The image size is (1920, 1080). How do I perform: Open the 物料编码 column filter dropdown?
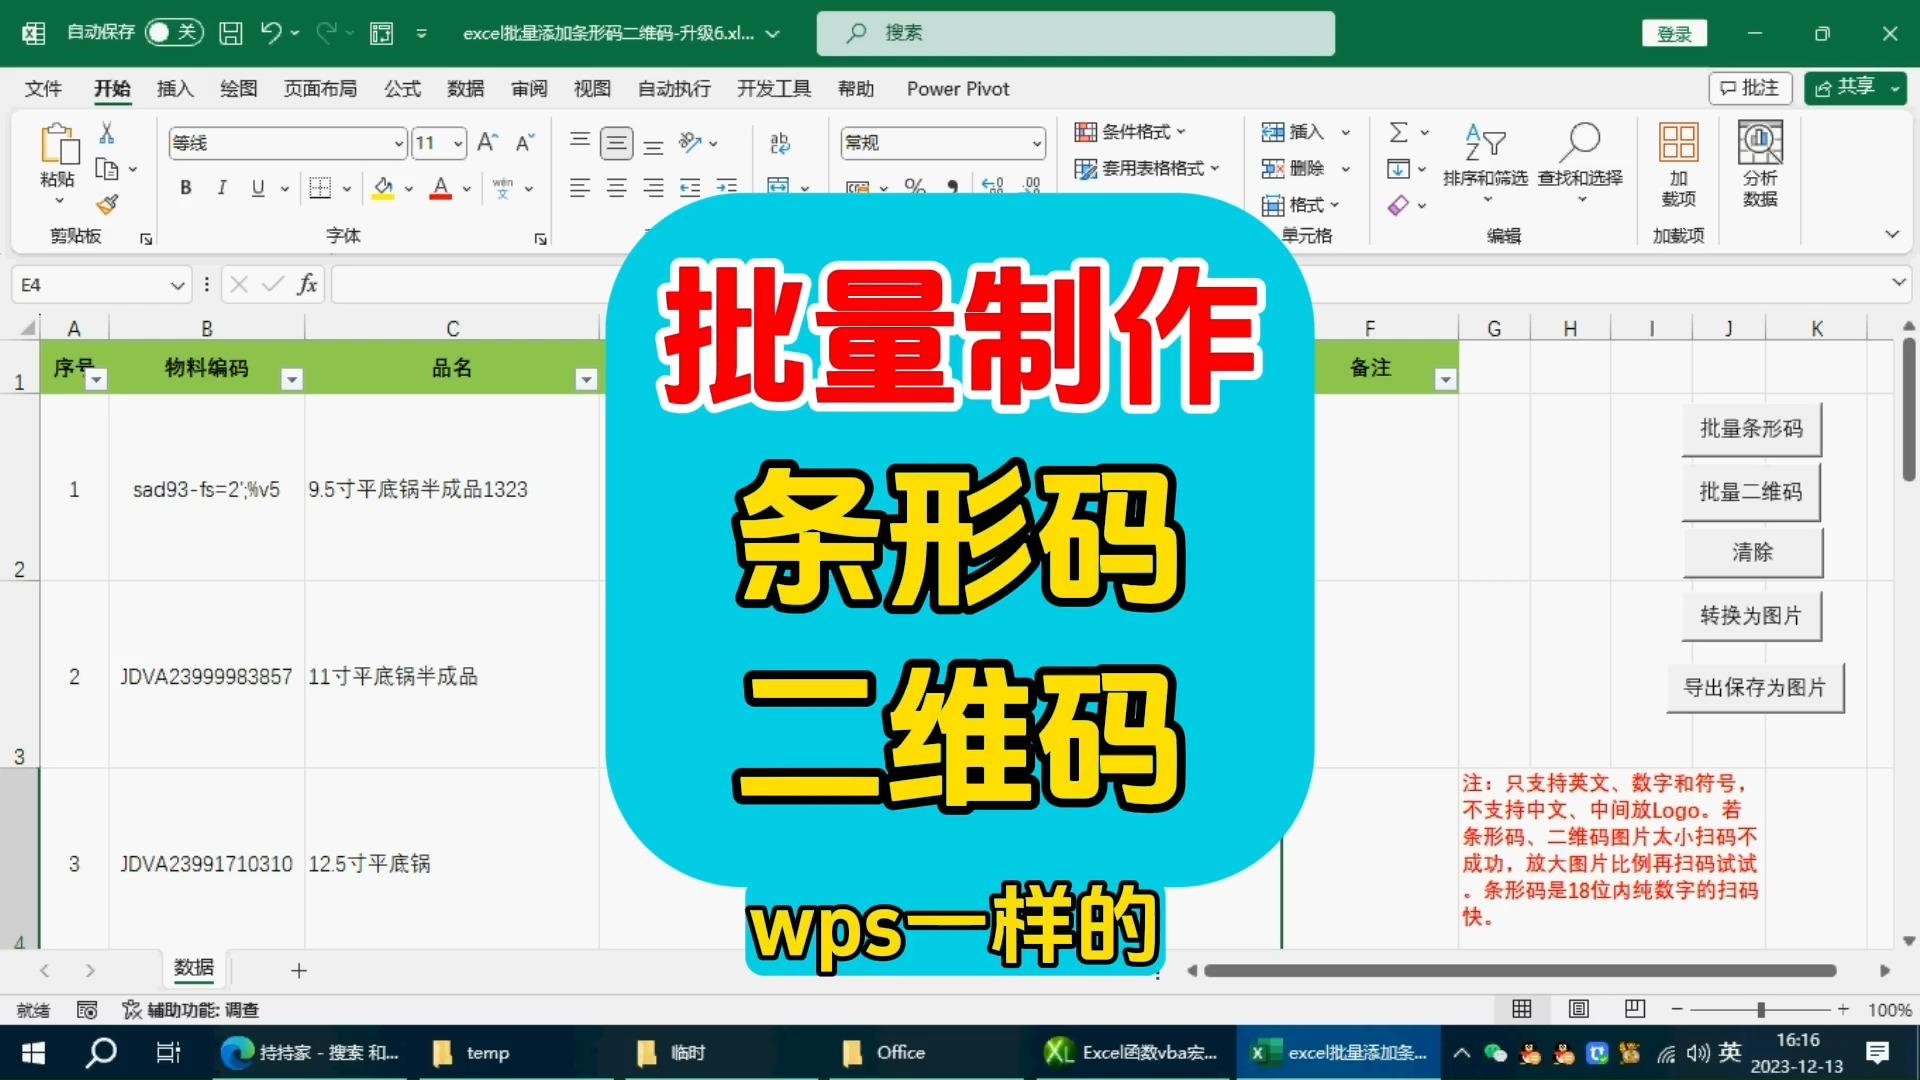[x=292, y=379]
